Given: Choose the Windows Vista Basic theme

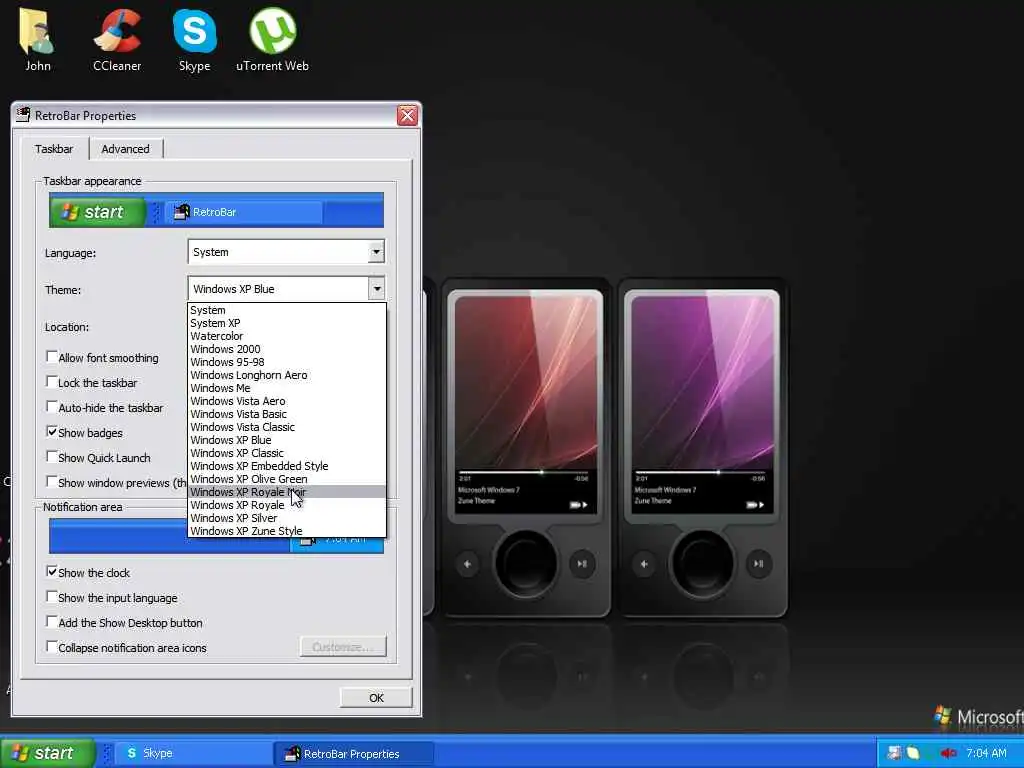Looking at the screenshot, I should (287, 414).
